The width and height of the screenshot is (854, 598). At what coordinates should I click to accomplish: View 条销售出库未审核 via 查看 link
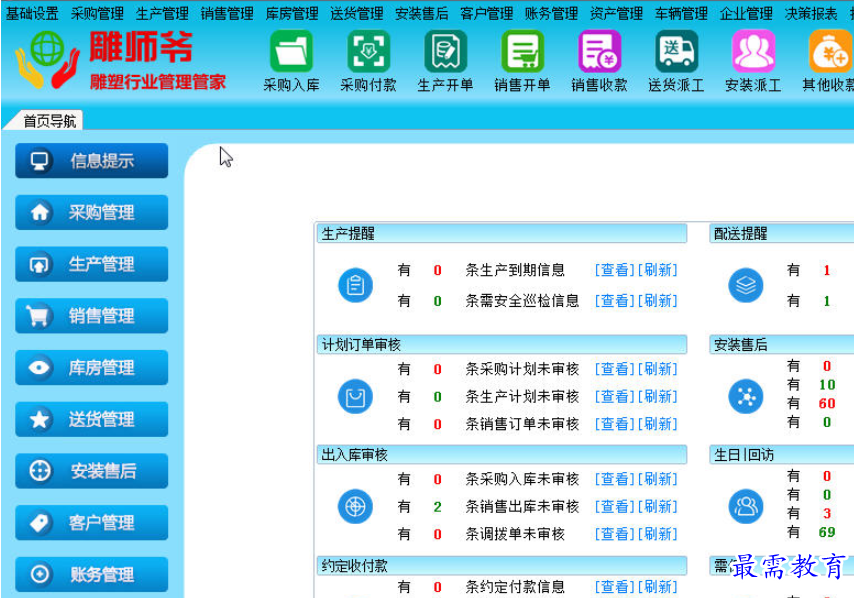[x=614, y=507]
